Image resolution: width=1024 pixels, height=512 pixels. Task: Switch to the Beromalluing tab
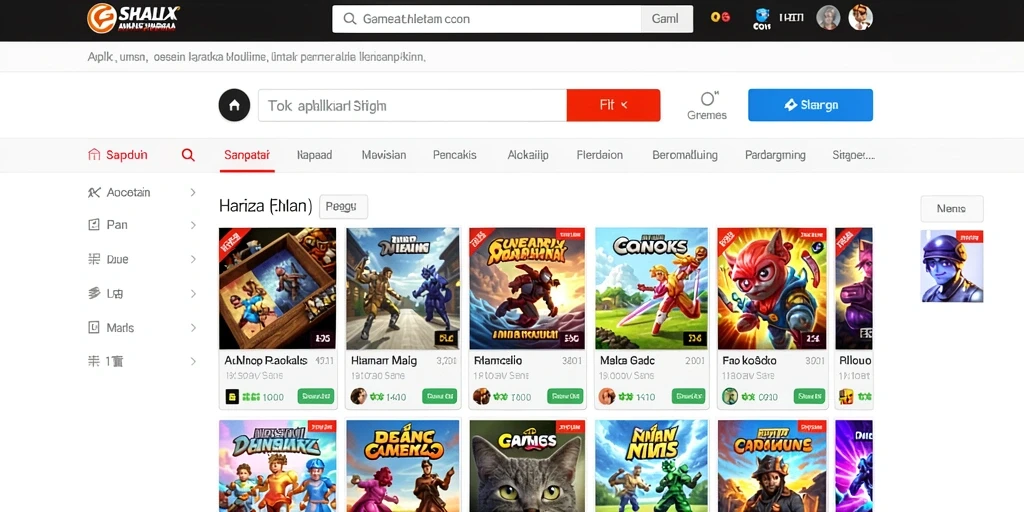pos(684,155)
